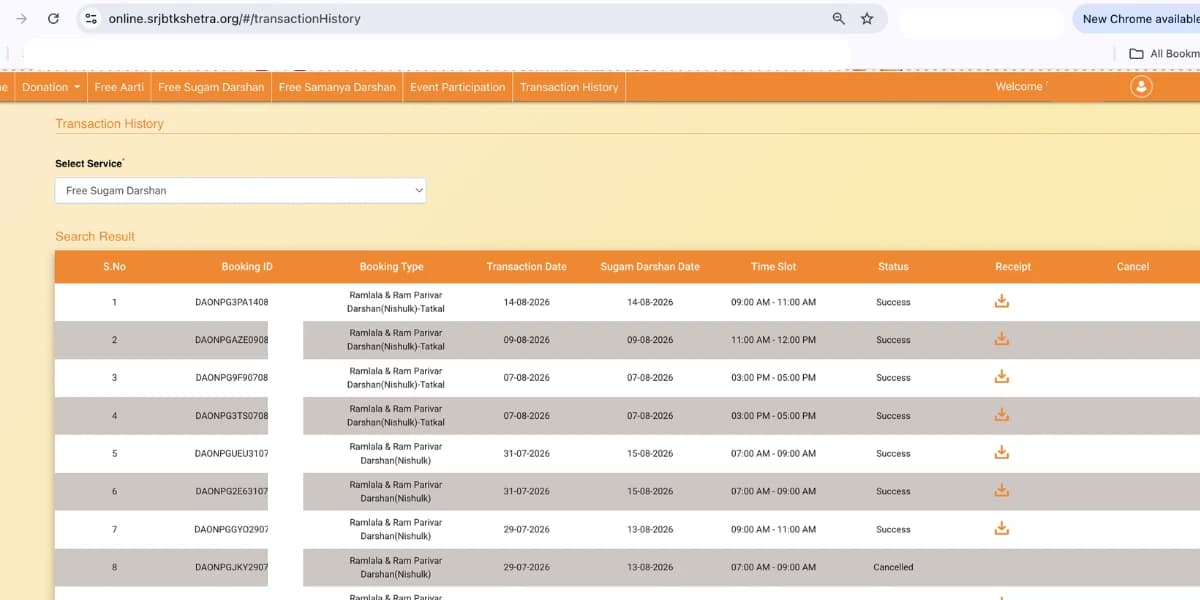Select booking ID DAONPGAZE0908
Viewport: 1200px width, 600px height.
tap(231, 340)
